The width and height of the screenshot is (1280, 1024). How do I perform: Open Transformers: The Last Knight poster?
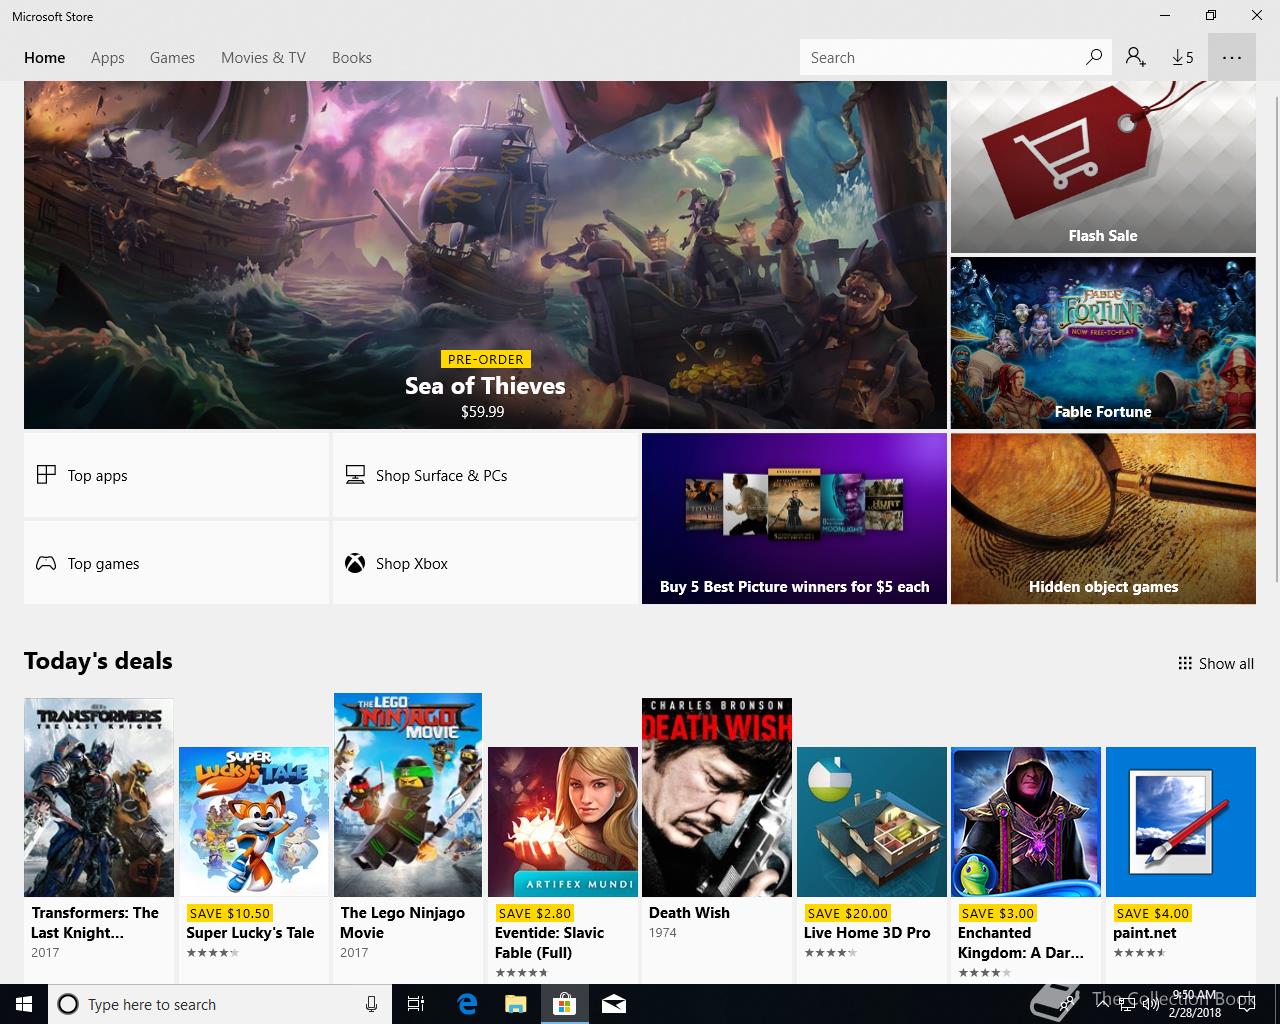click(99, 797)
